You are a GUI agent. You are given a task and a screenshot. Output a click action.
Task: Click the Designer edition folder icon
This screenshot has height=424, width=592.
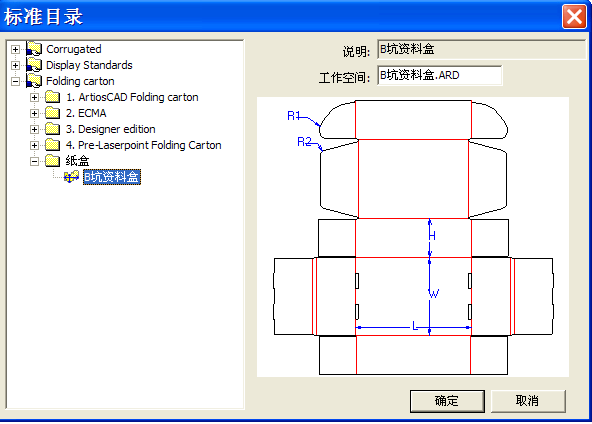(52, 129)
